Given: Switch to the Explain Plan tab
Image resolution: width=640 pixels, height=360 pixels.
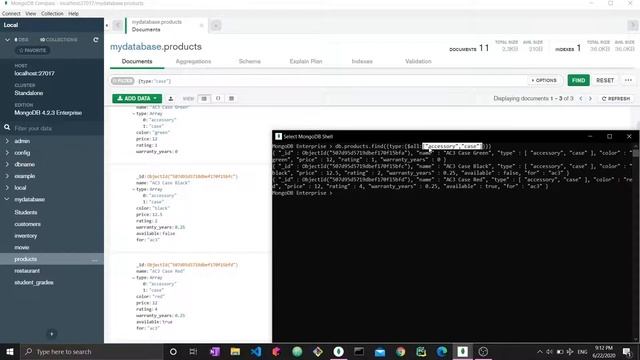Looking at the screenshot, I should [306, 61].
